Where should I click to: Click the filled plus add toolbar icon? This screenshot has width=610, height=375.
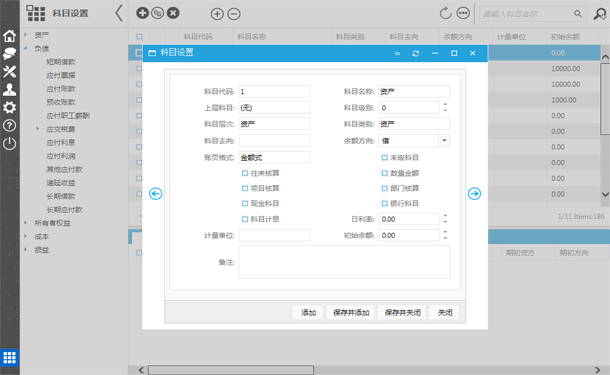142,13
